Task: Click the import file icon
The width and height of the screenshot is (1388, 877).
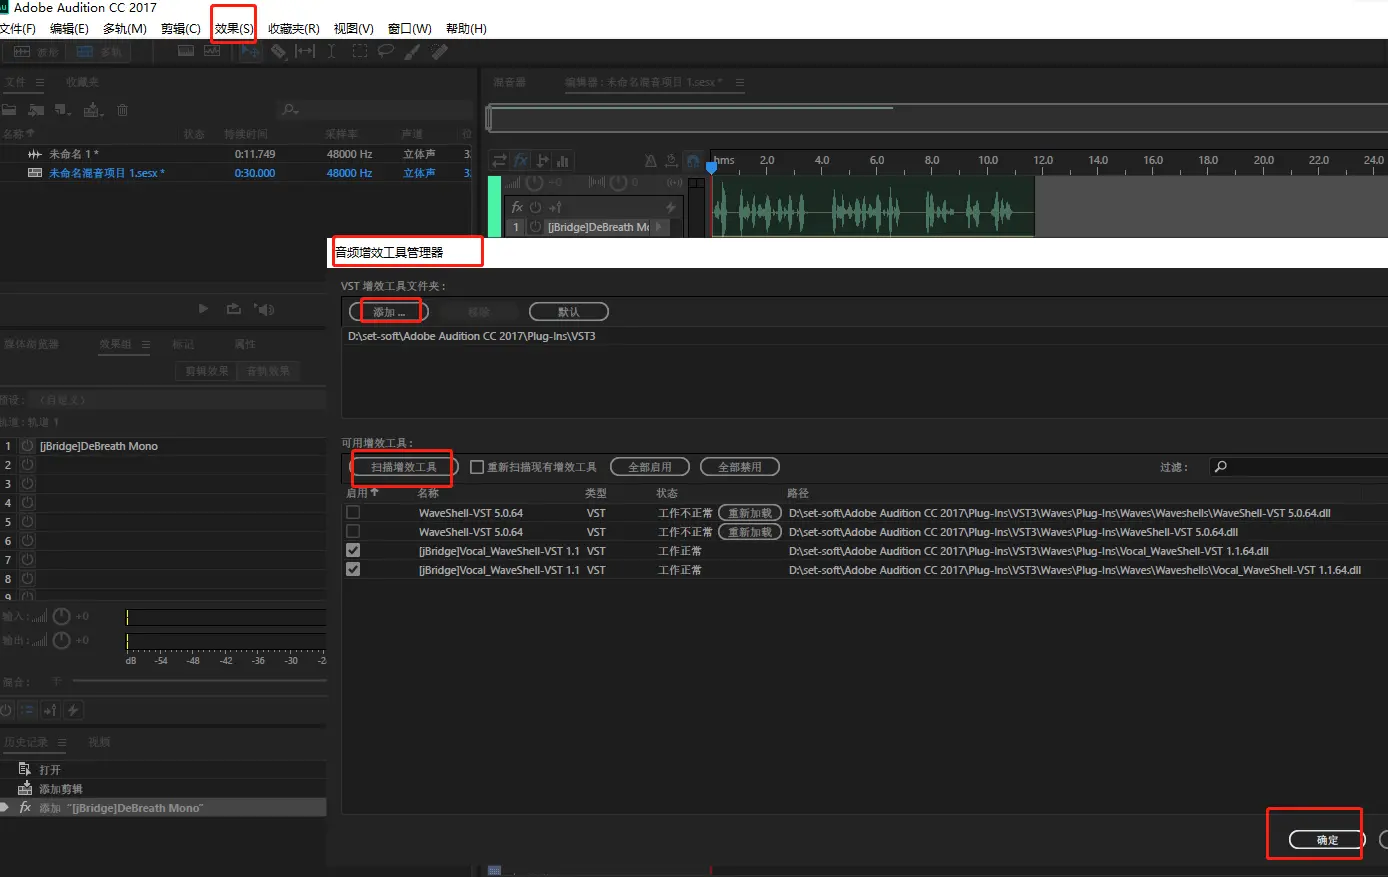Action: pos(36,110)
